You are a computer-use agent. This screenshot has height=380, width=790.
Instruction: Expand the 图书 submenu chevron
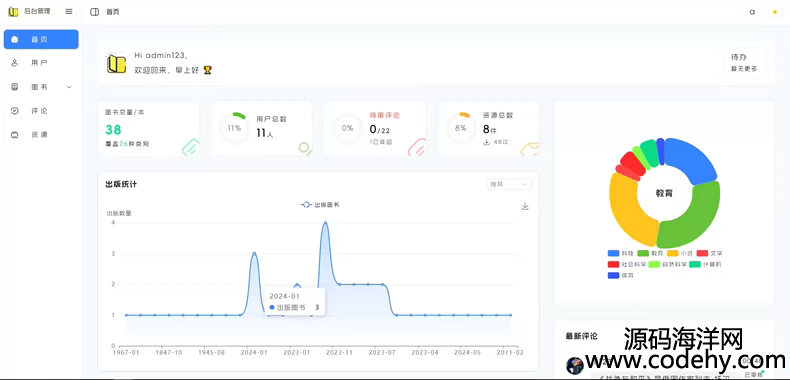(x=69, y=87)
